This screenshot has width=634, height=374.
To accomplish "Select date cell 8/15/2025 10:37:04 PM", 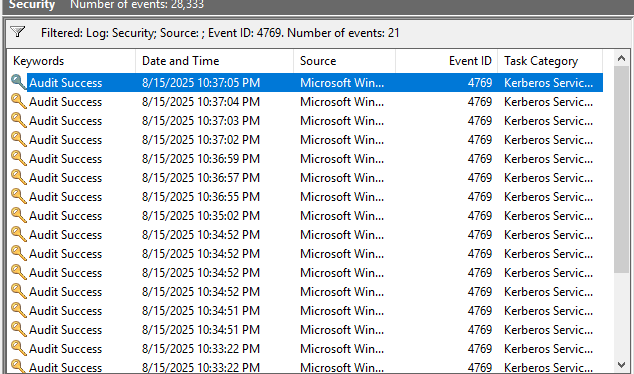I will (x=201, y=102).
